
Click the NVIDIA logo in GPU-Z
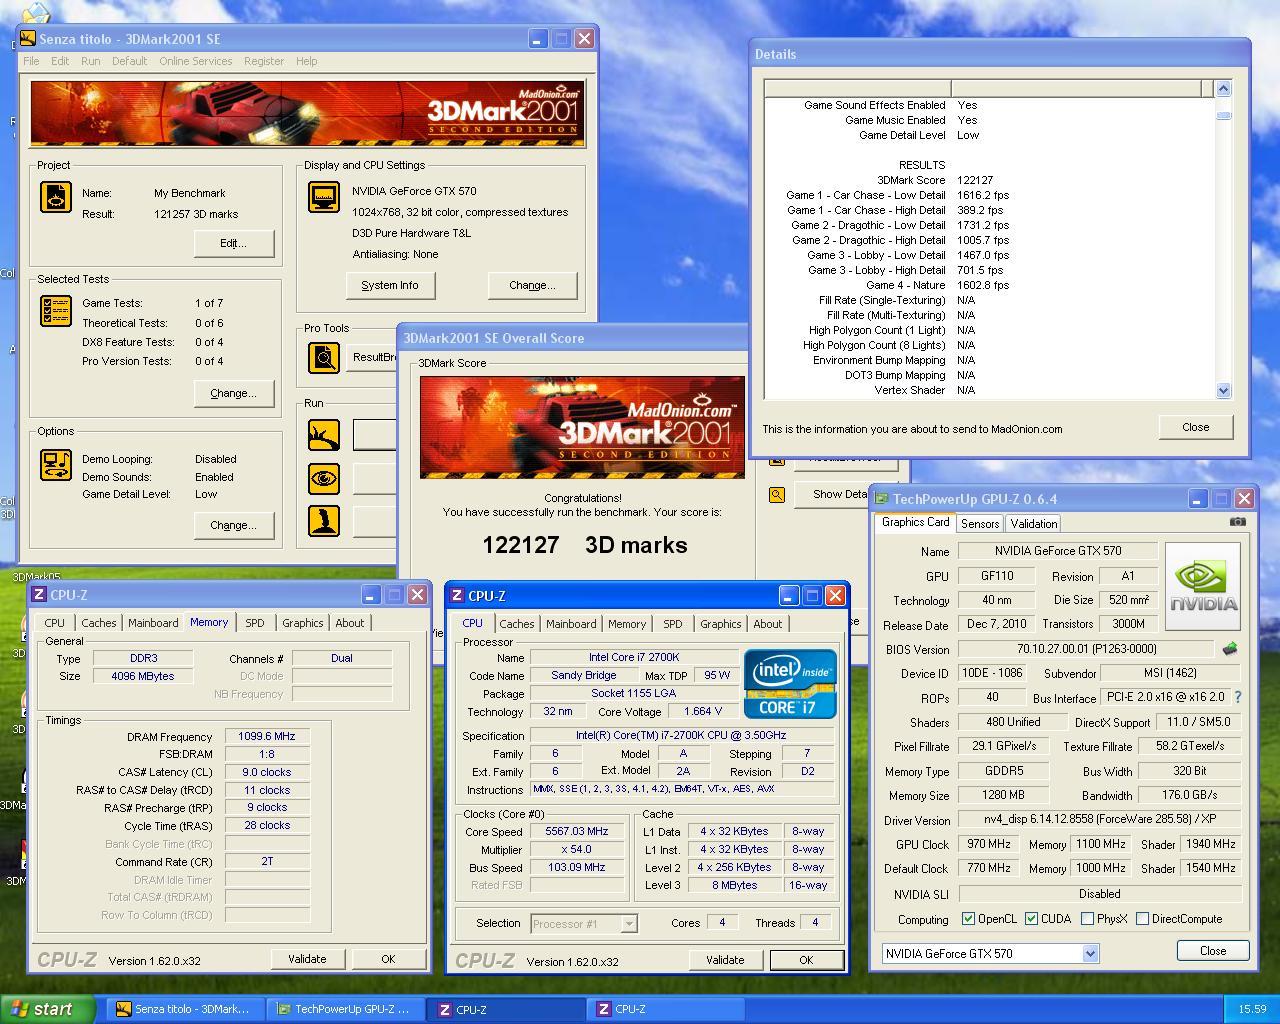1203,586
